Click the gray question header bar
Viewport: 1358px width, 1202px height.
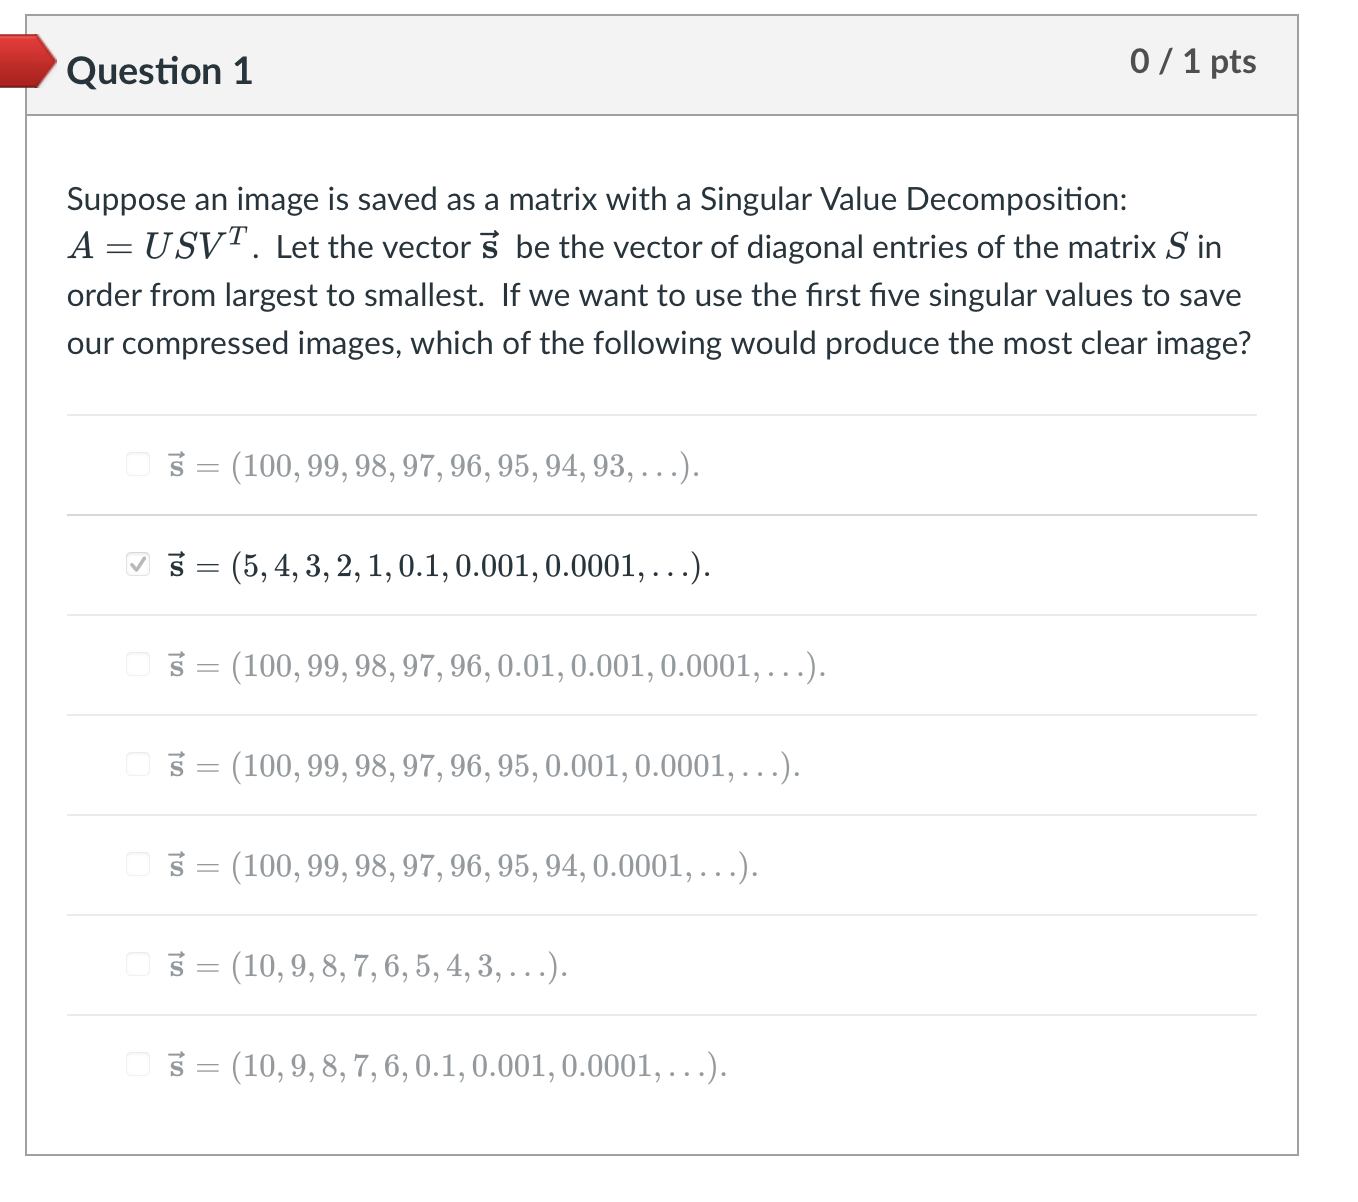660,63
